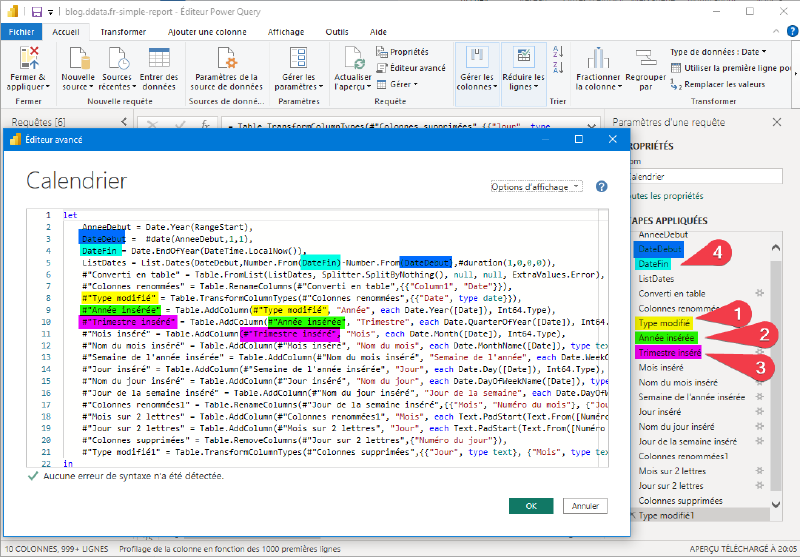The image size is (800, 557).
Task: Open gear settings for Converti en table
Action: point(760,293)
